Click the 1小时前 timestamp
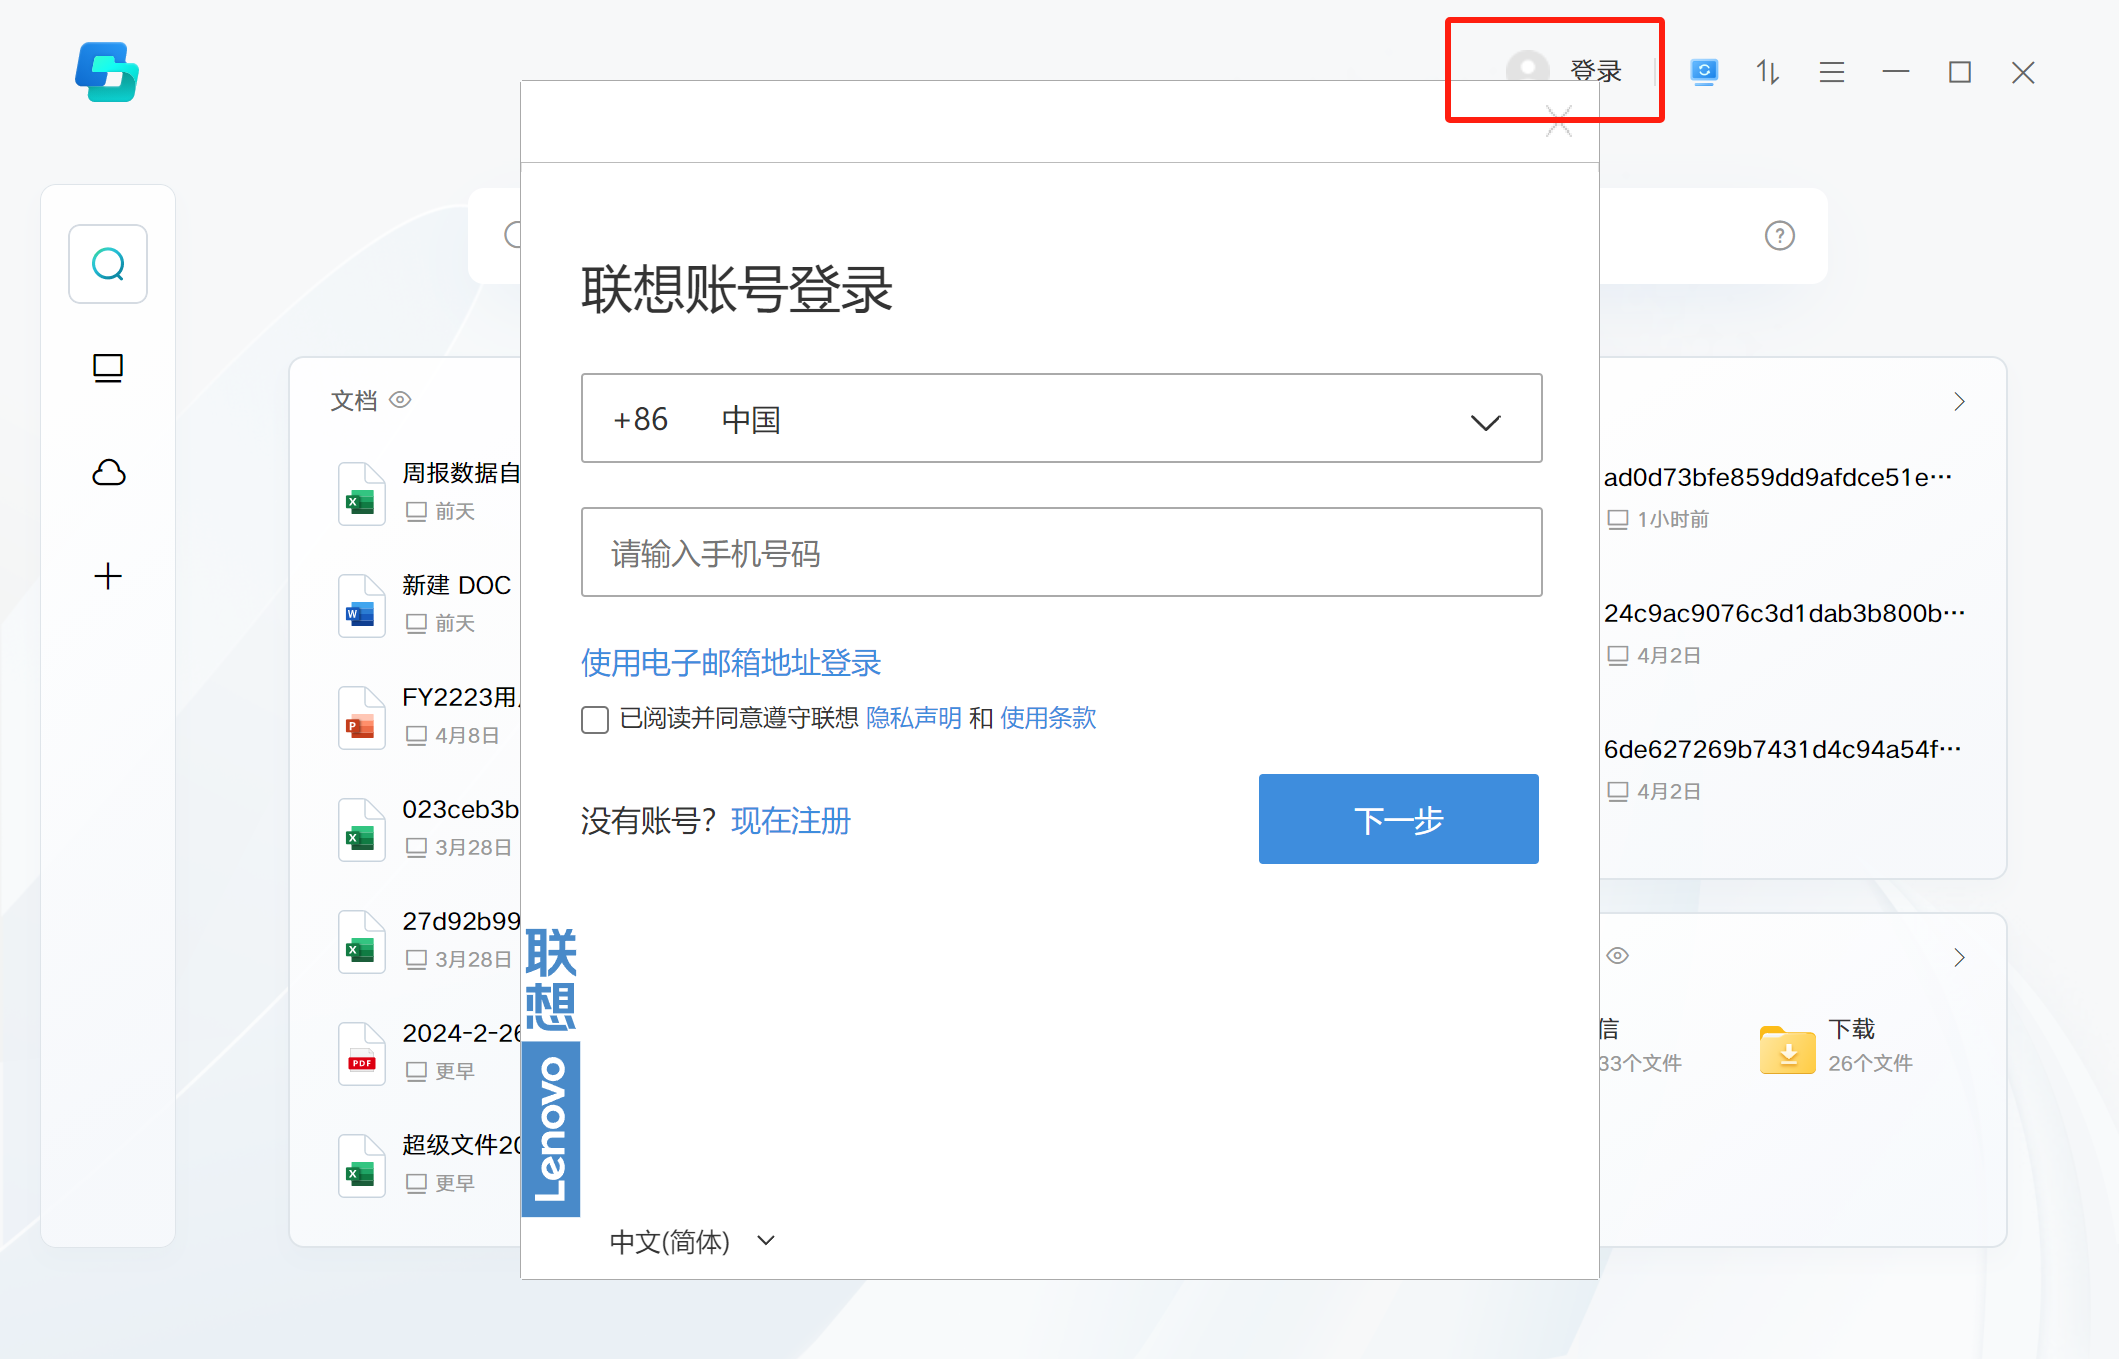The image size is (2119, 1359). [1672, 520]
